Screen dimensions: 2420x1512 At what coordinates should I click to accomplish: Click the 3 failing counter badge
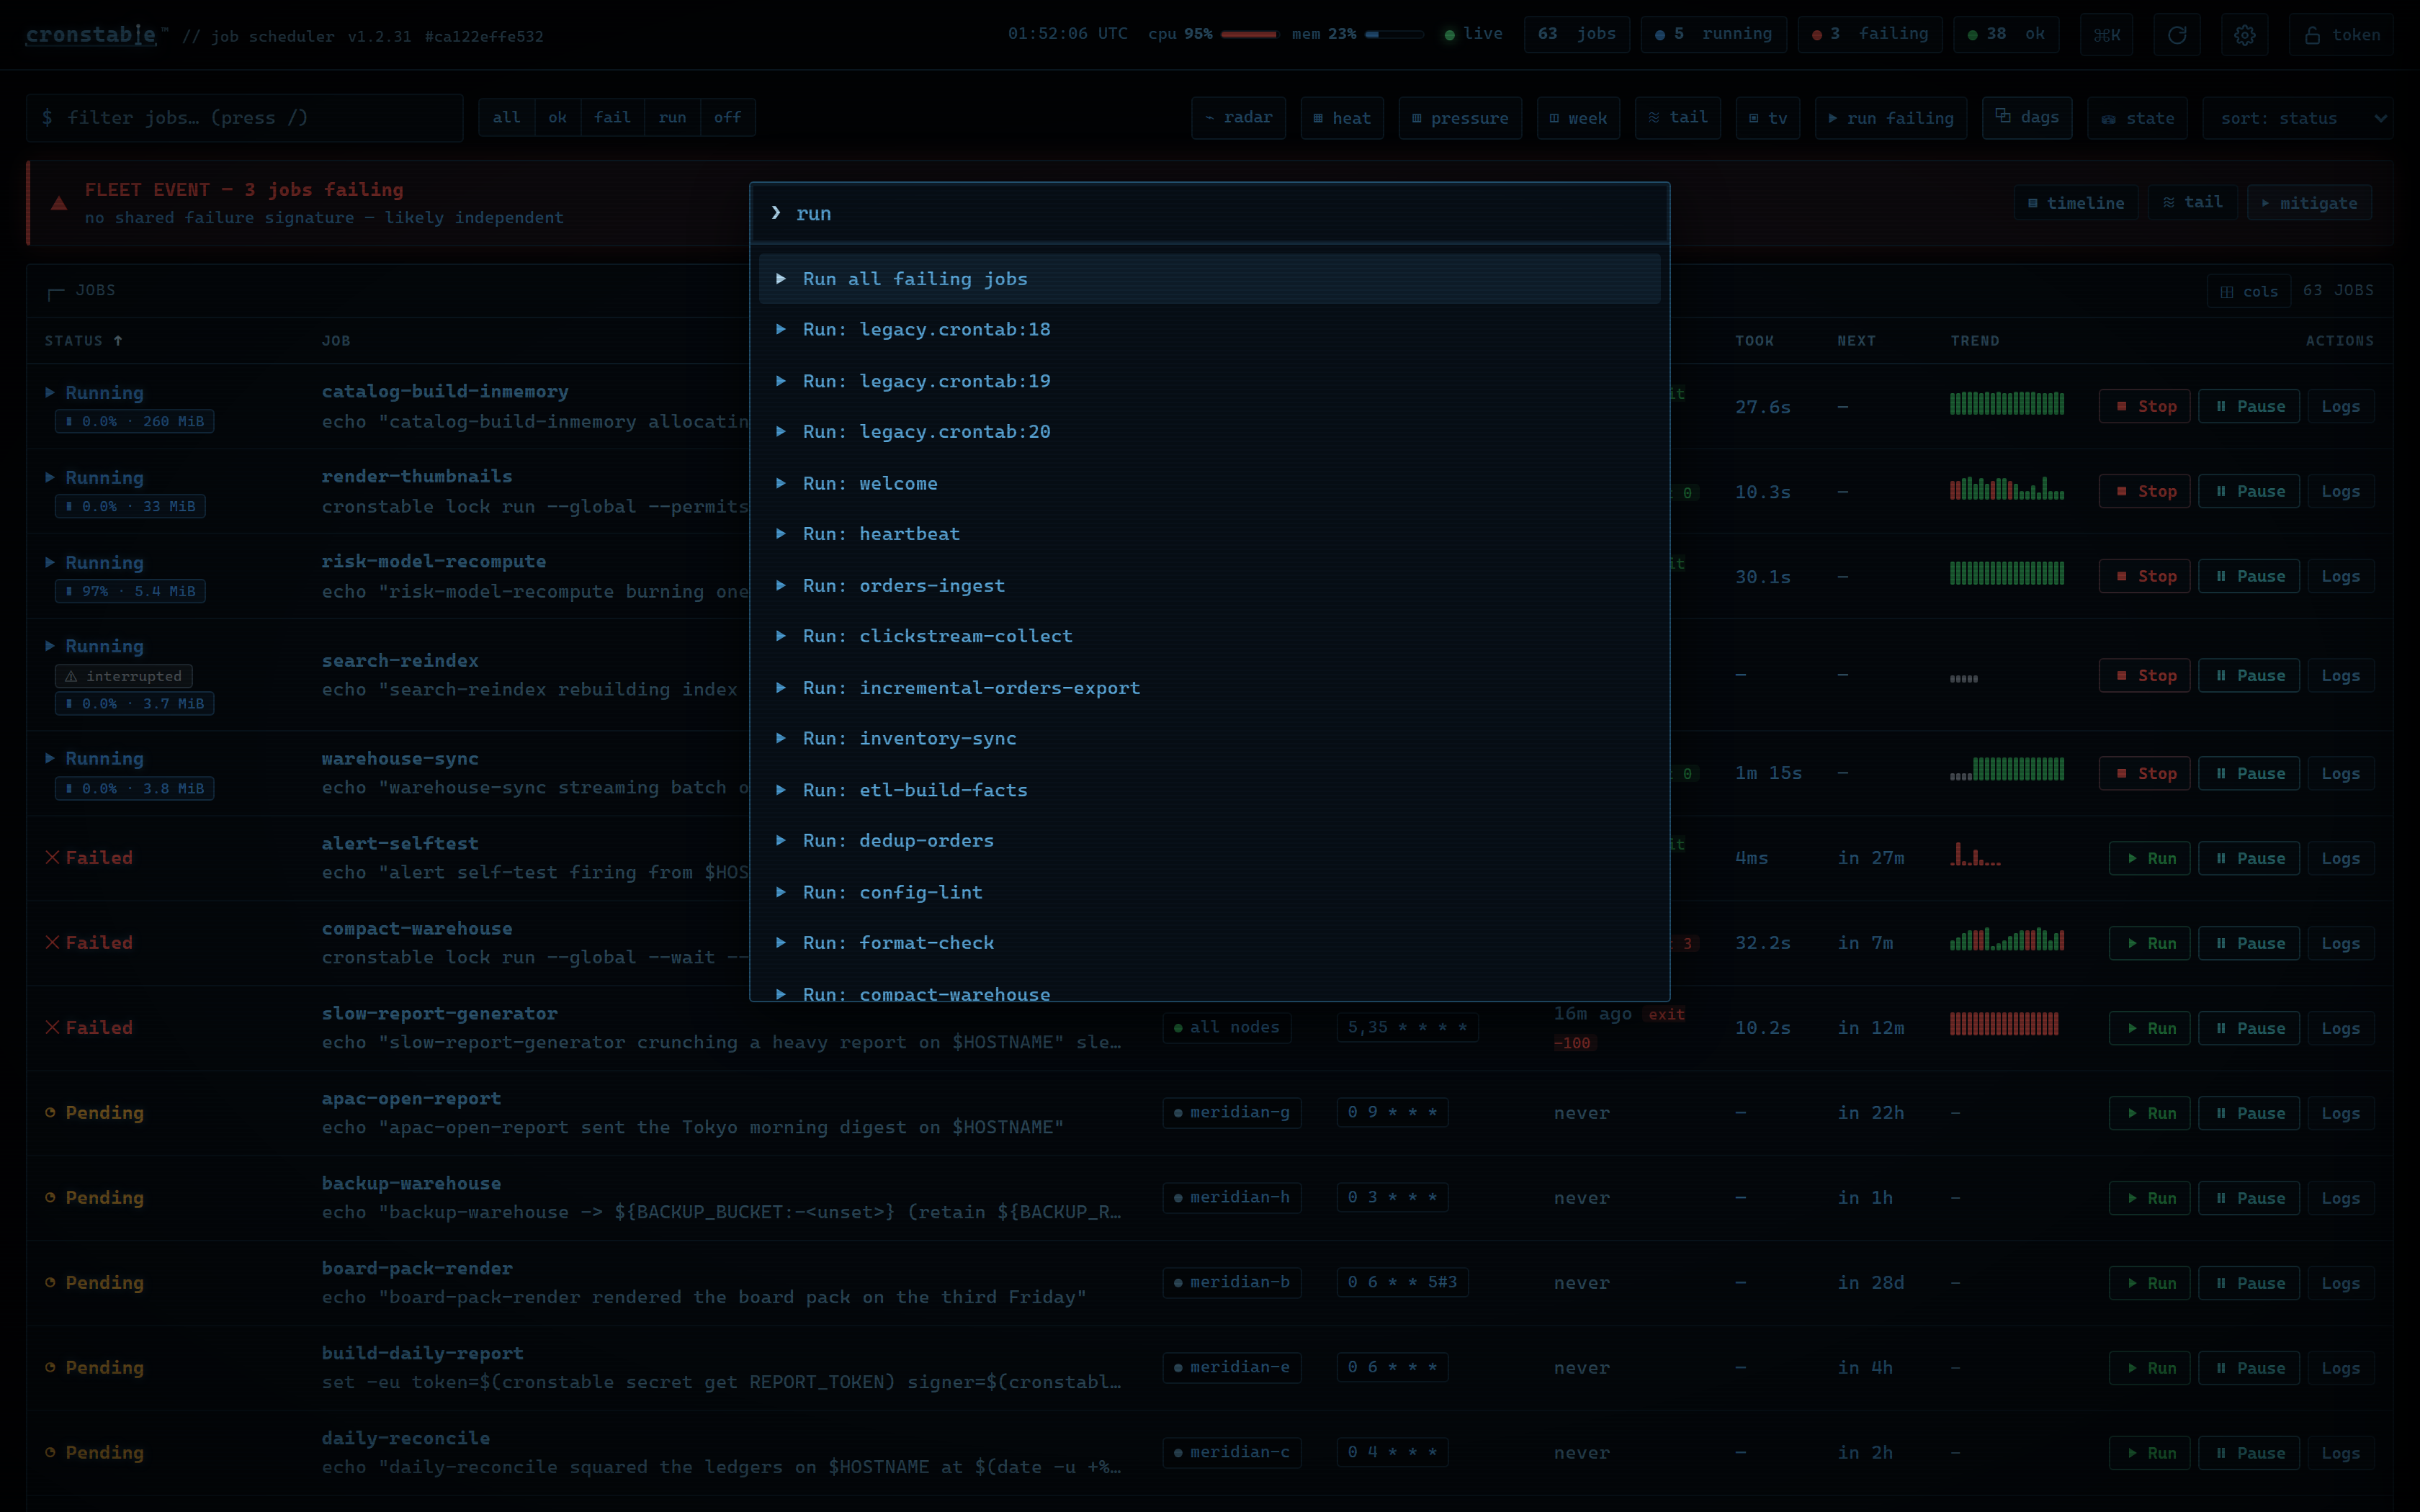tap(1869, 35)
